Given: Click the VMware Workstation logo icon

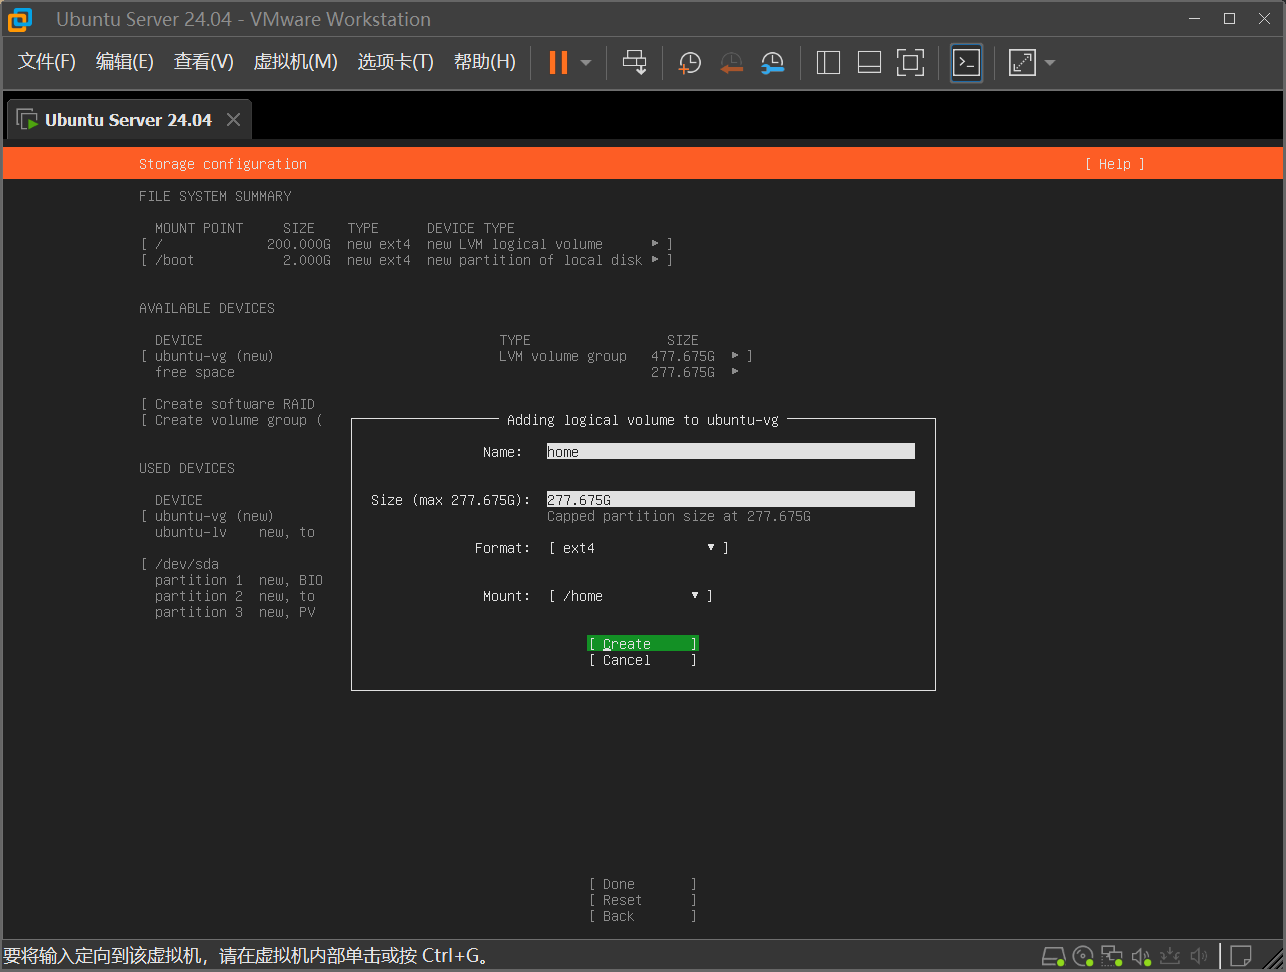Looking at the screenshot, I should pos(19,19).
